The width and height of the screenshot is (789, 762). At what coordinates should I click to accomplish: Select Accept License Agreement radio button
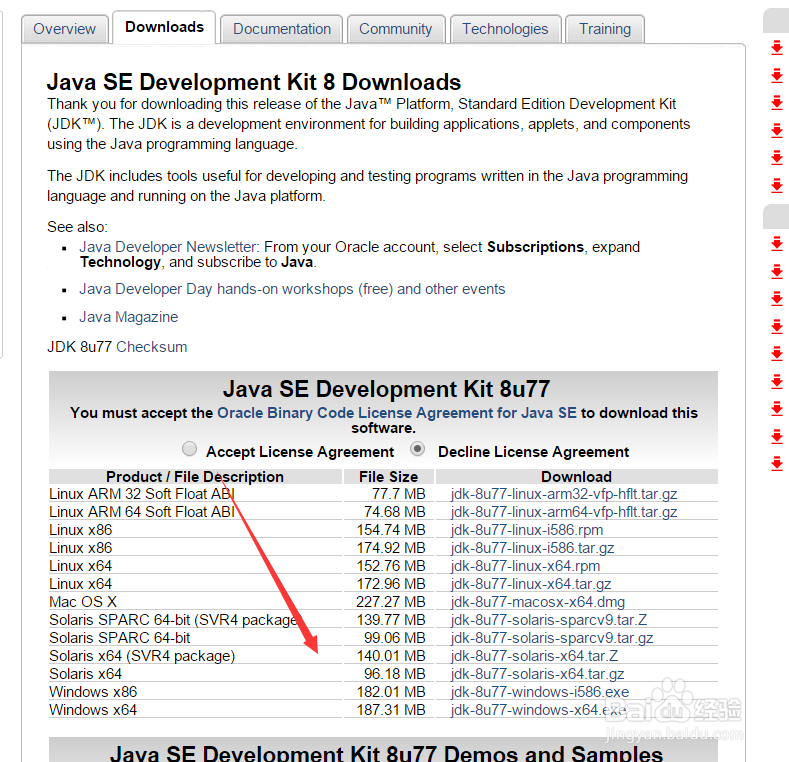point(189,448)
